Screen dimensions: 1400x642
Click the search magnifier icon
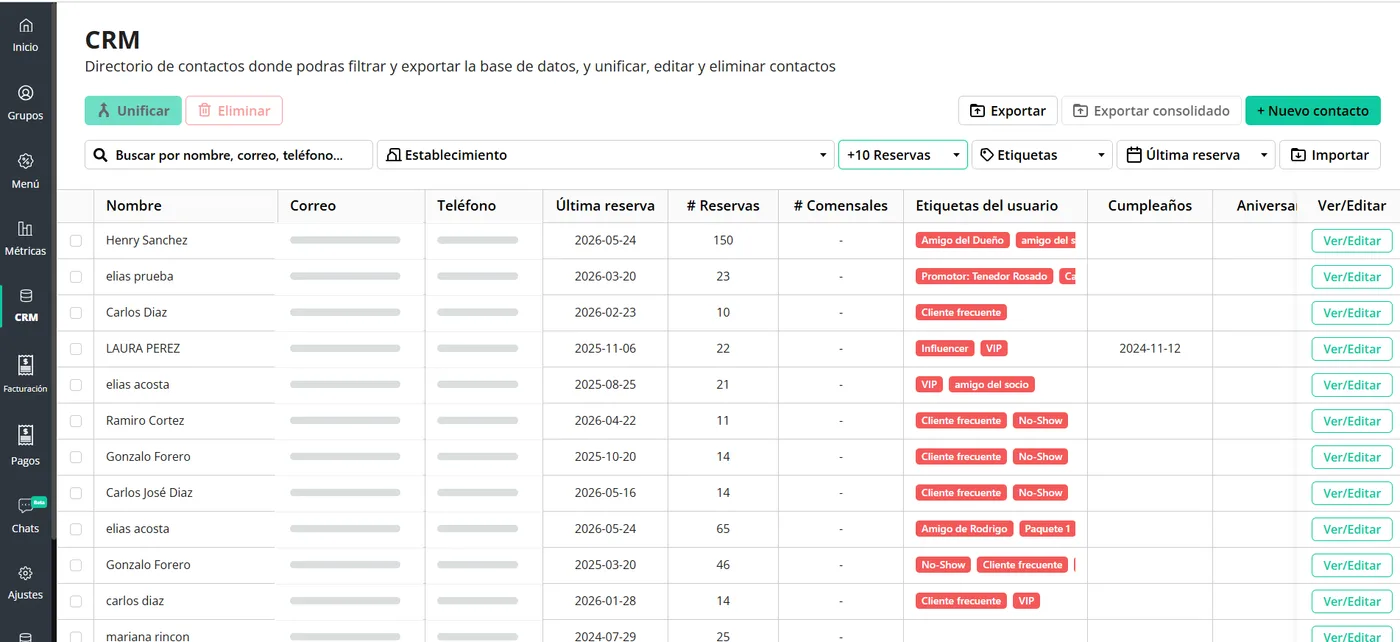tap(100, 155)
